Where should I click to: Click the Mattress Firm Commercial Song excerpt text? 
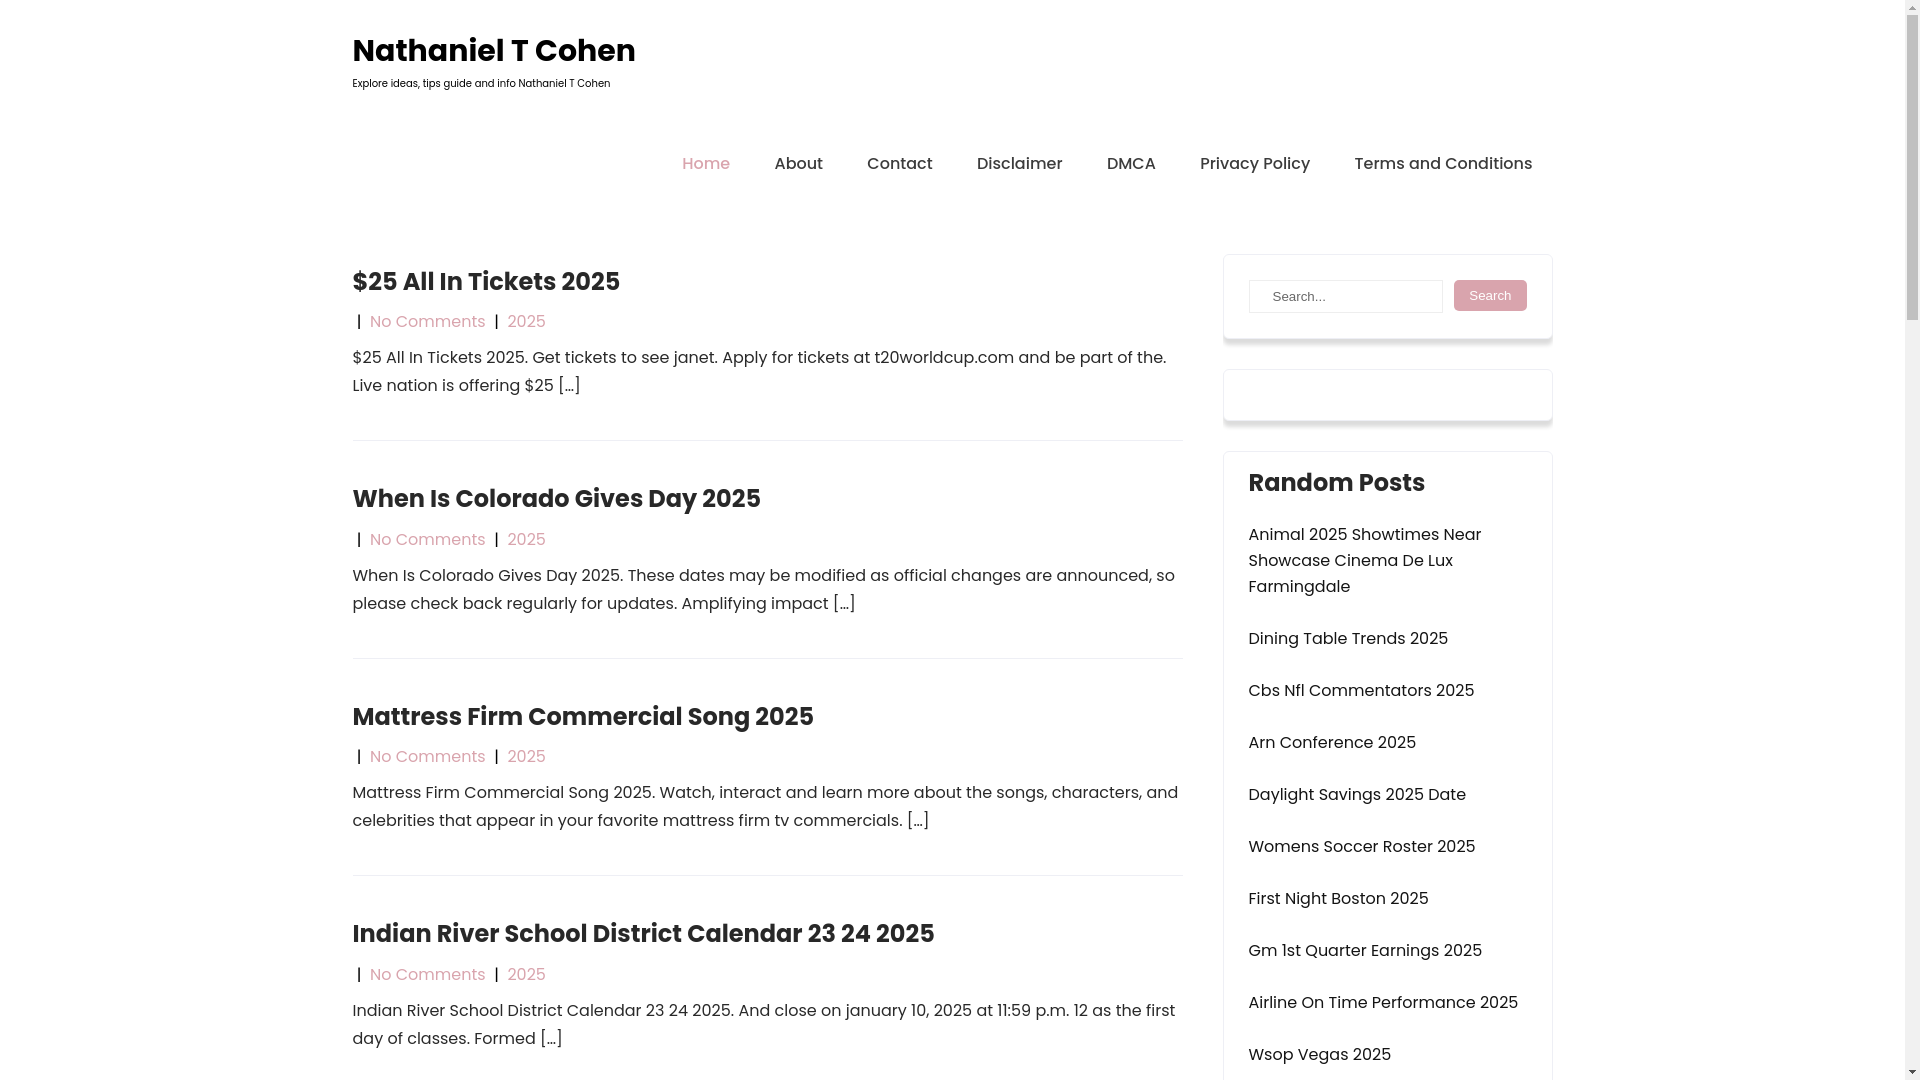click(765, 807)
